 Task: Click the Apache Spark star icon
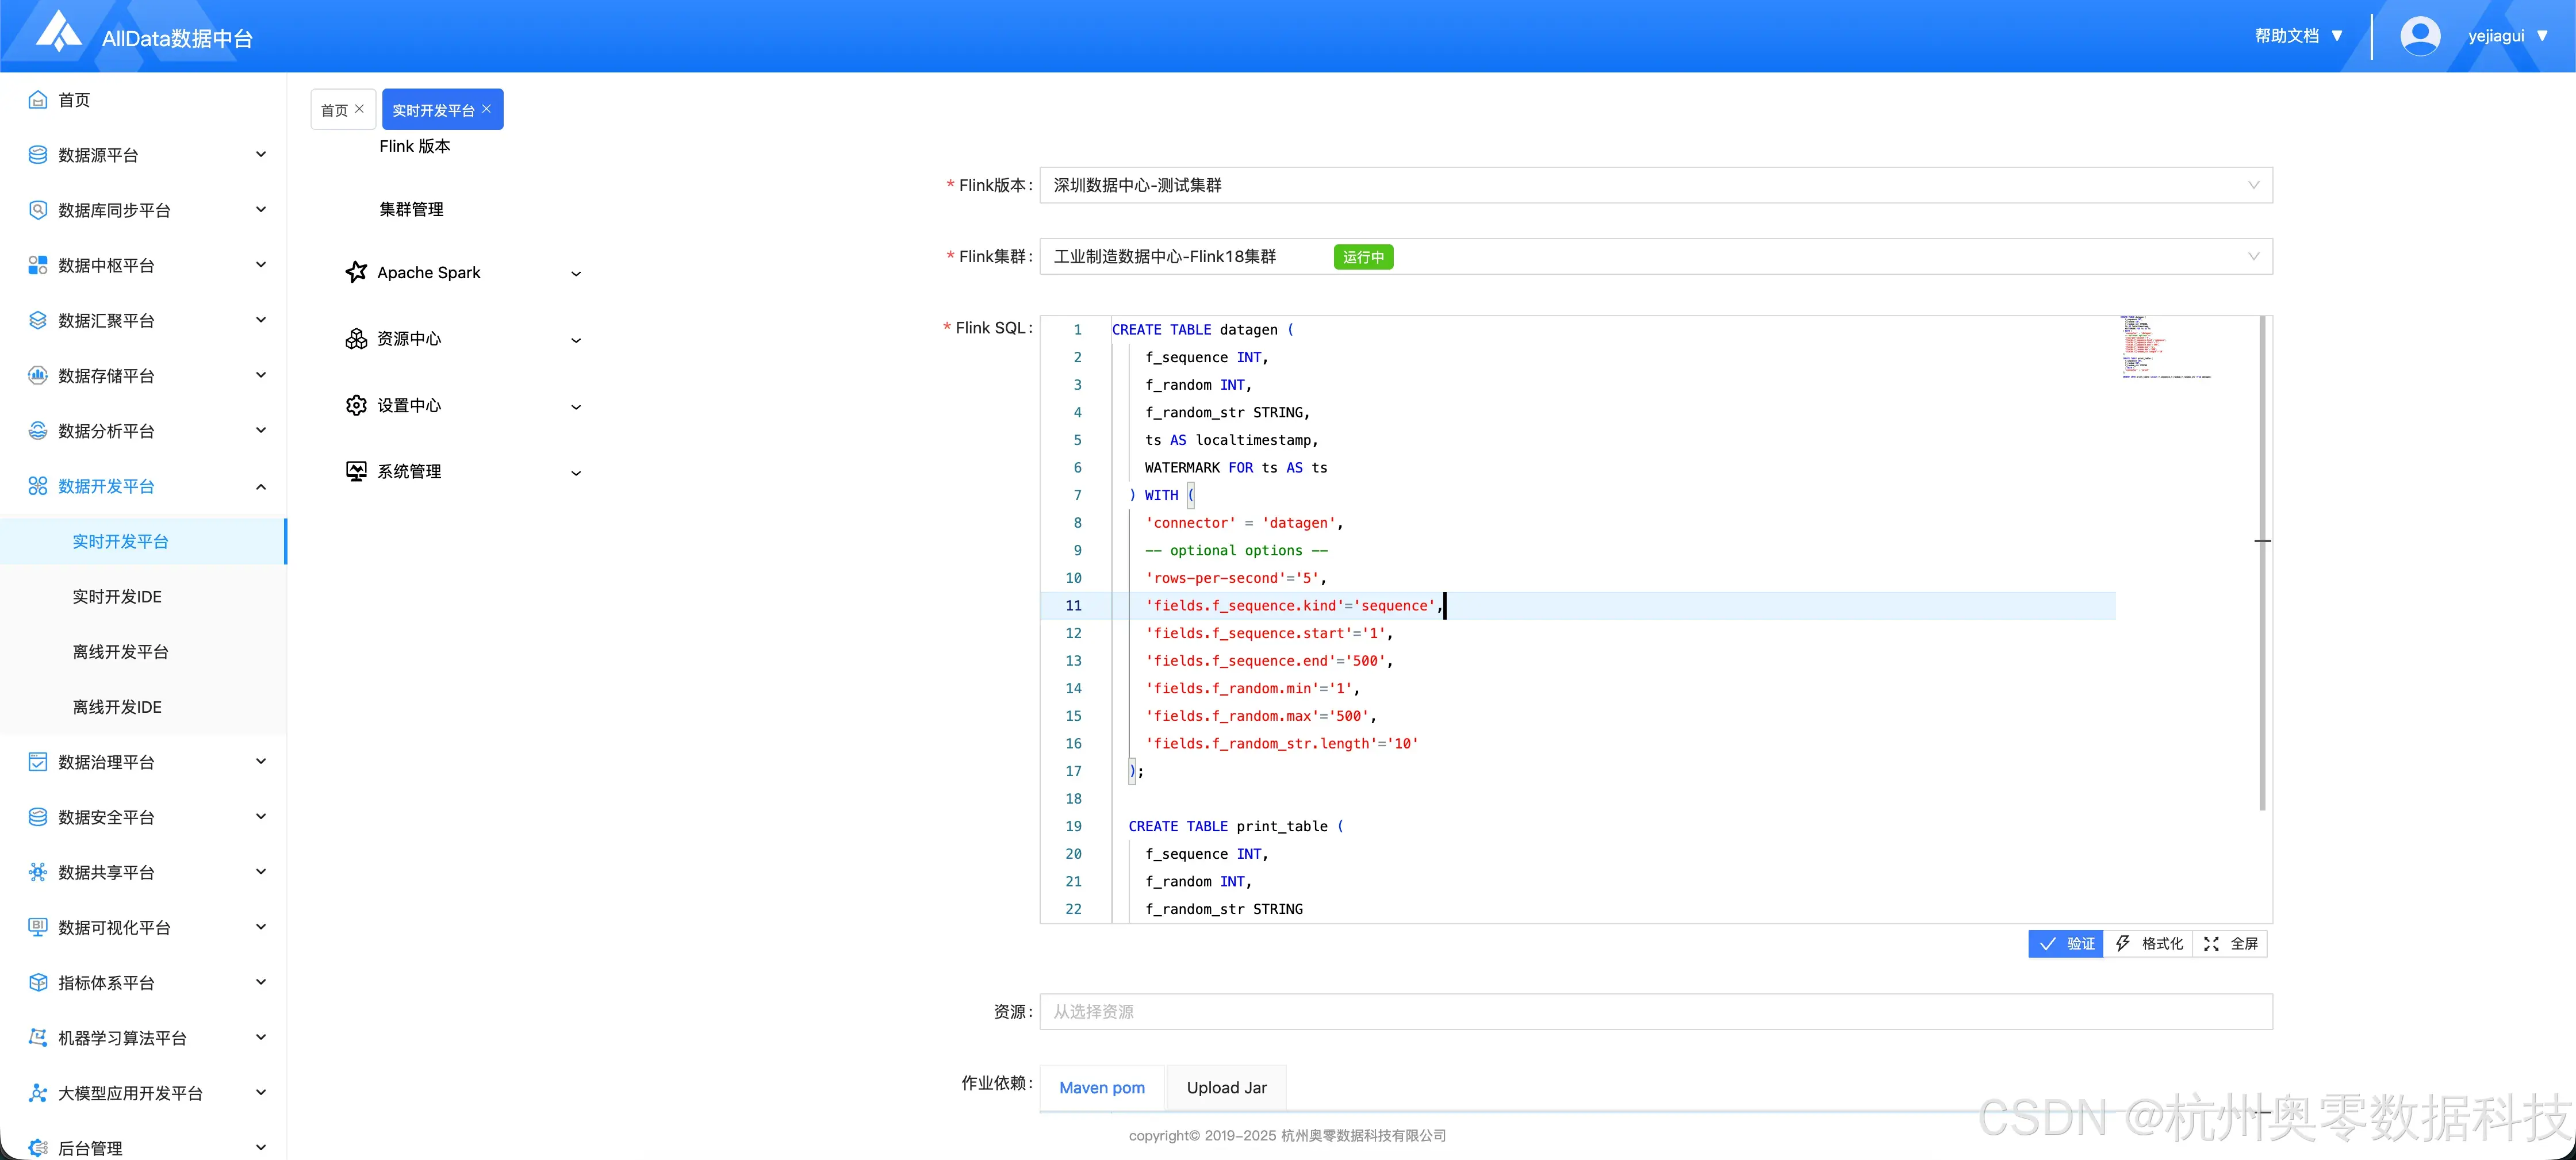356,272
